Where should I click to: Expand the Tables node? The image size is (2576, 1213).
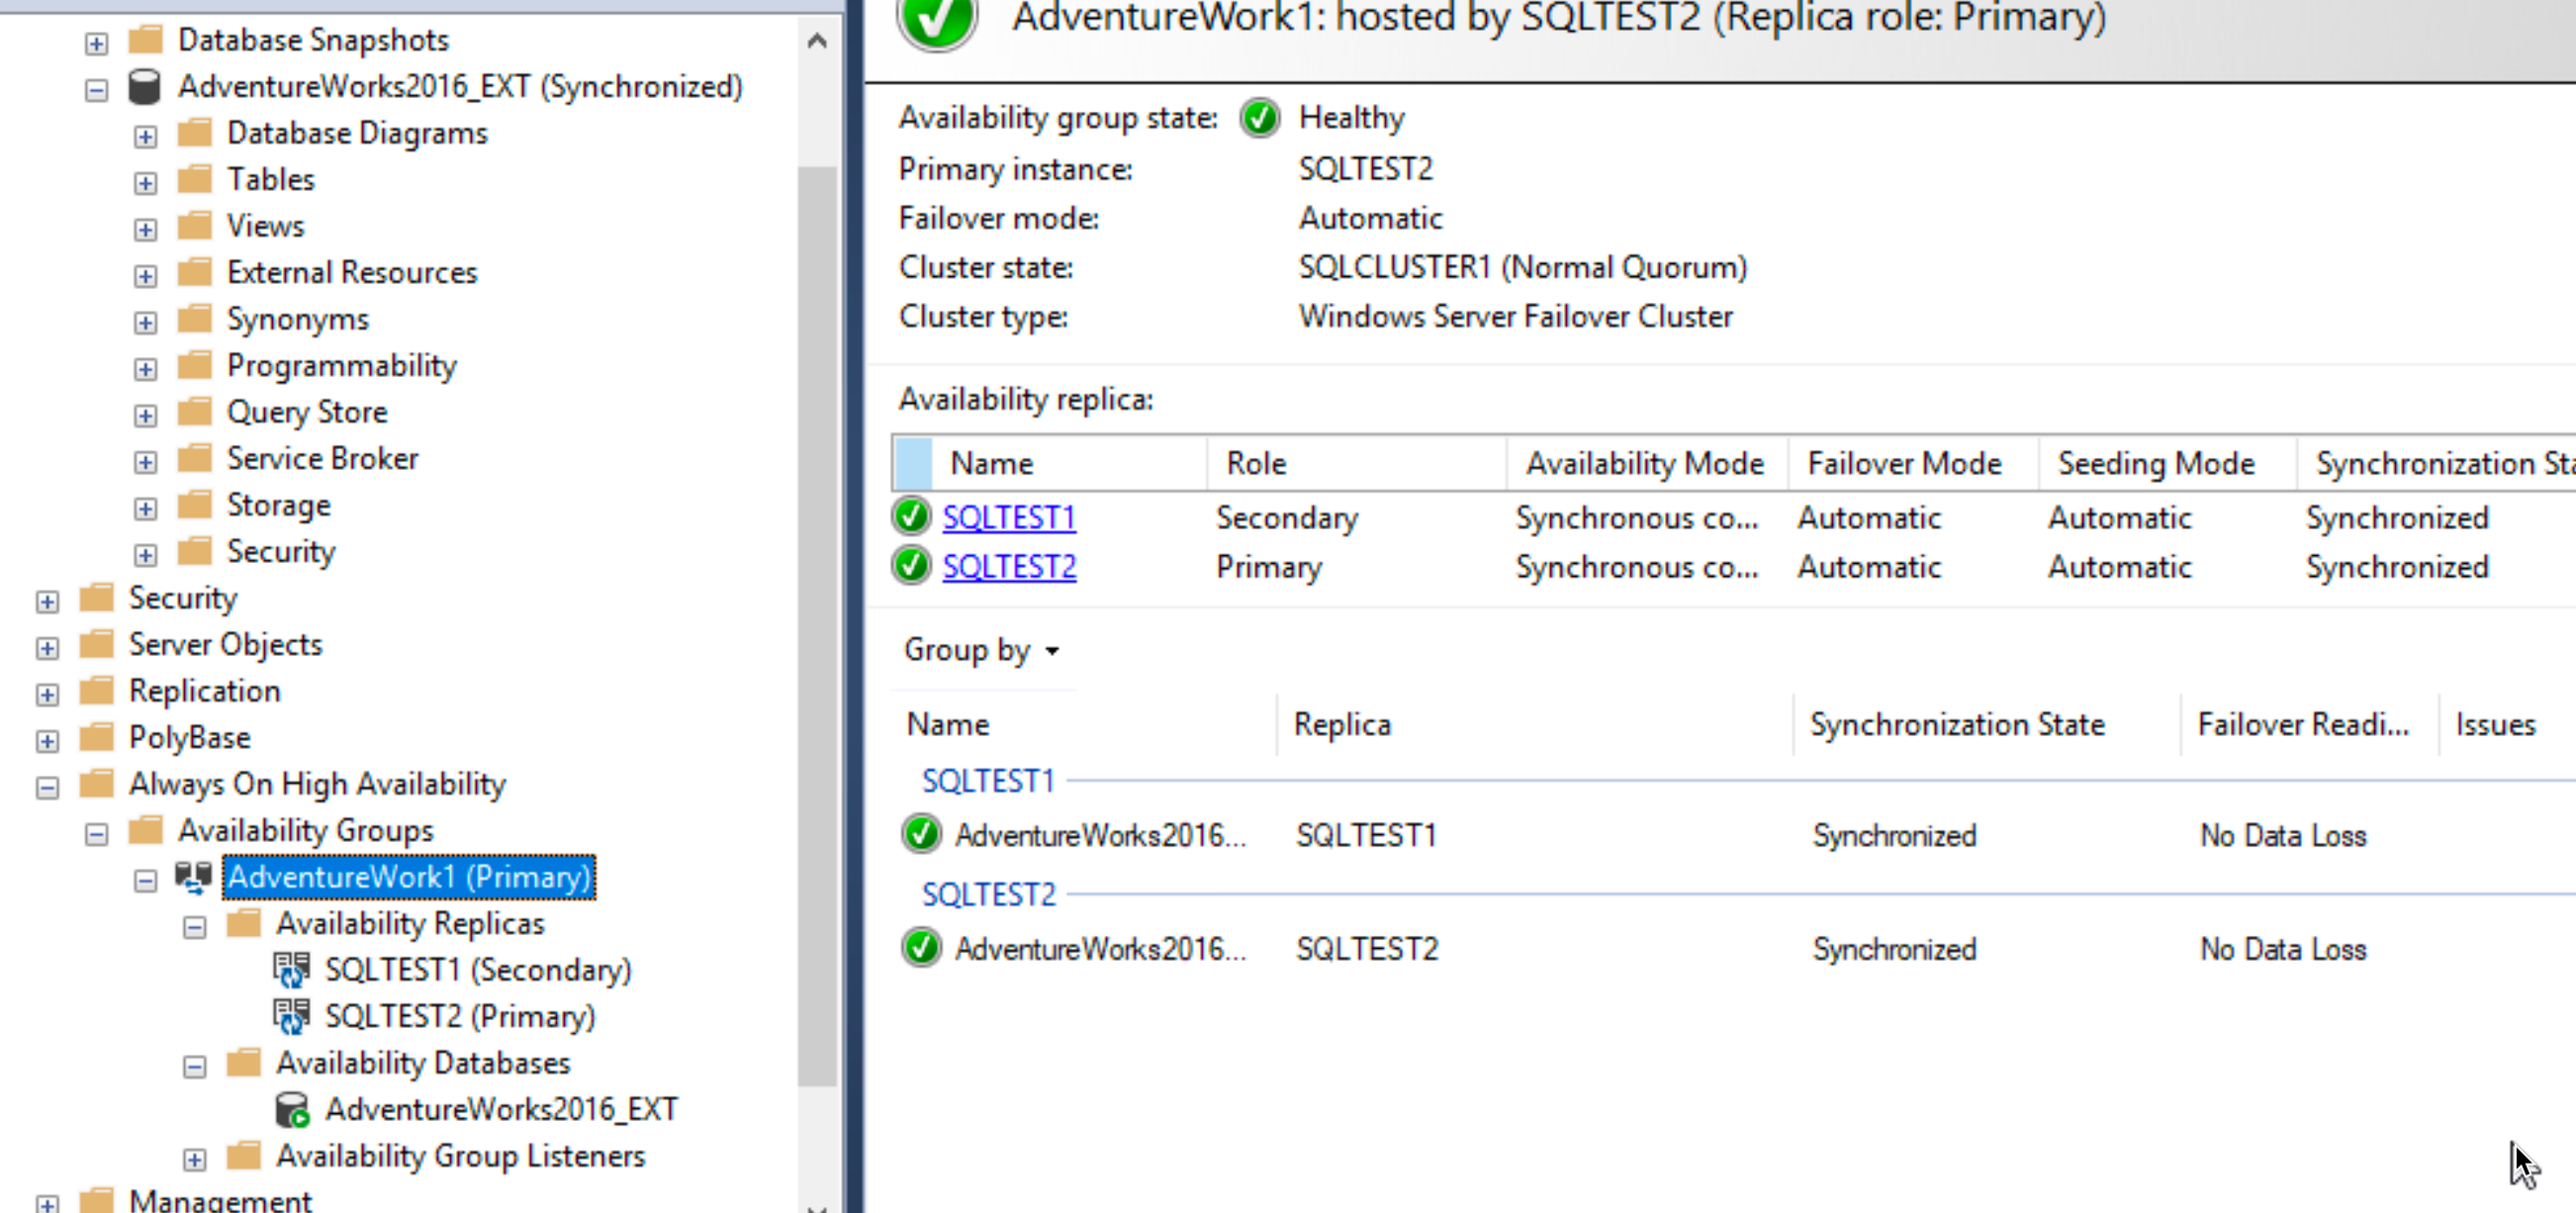pos(146,183)
